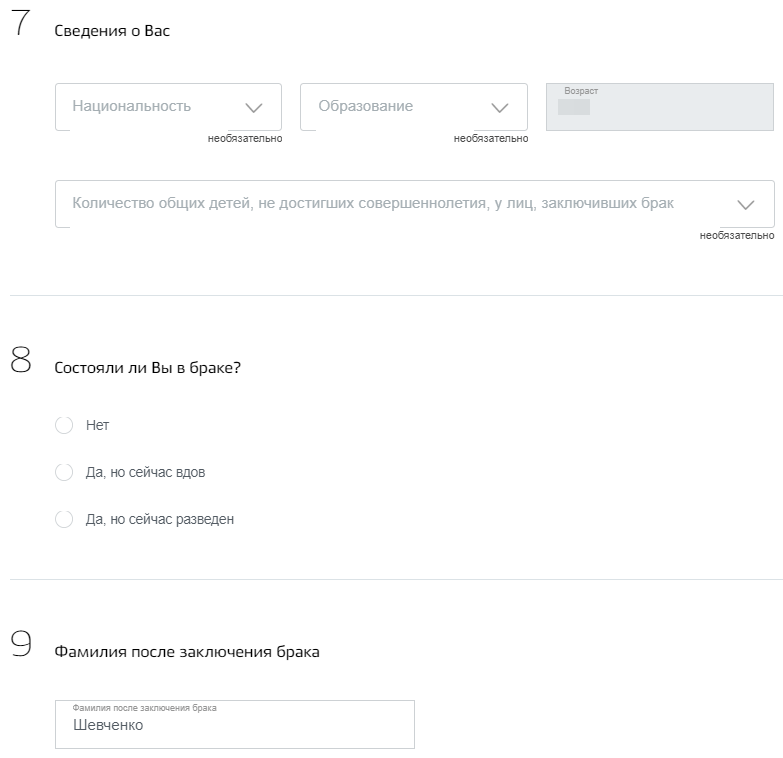Click the section number 9
The image size is (783, 758).
pyautogui.click(x=21, y=645)
